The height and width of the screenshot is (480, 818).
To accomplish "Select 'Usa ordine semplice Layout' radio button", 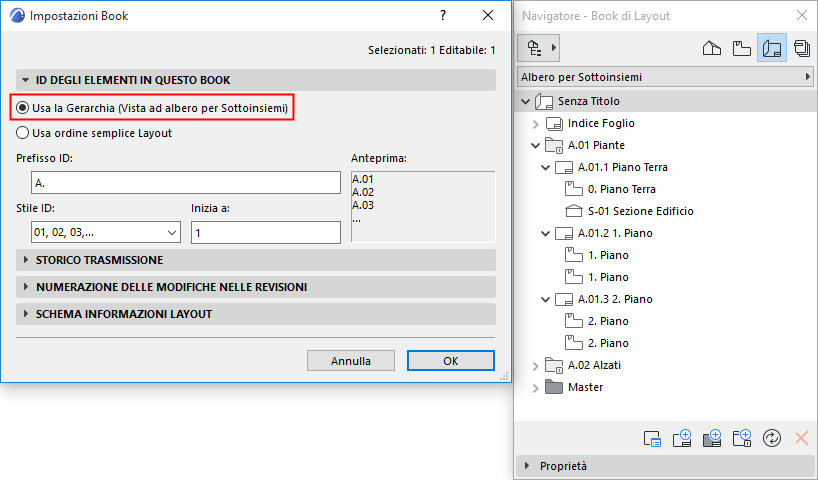I will click(22, 133).
